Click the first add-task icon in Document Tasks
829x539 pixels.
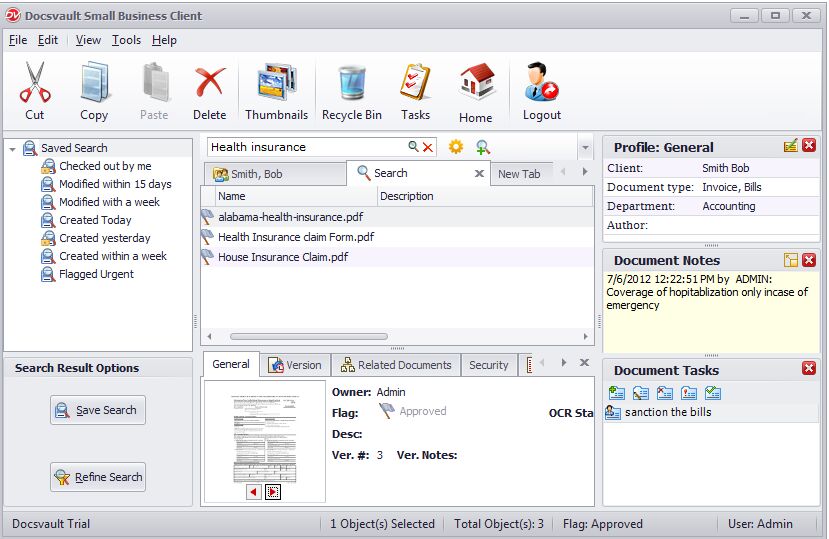[616, 393]
